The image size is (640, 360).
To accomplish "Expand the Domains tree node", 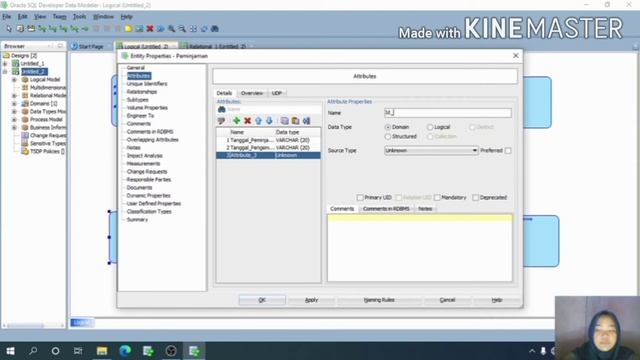I will 14,104.
